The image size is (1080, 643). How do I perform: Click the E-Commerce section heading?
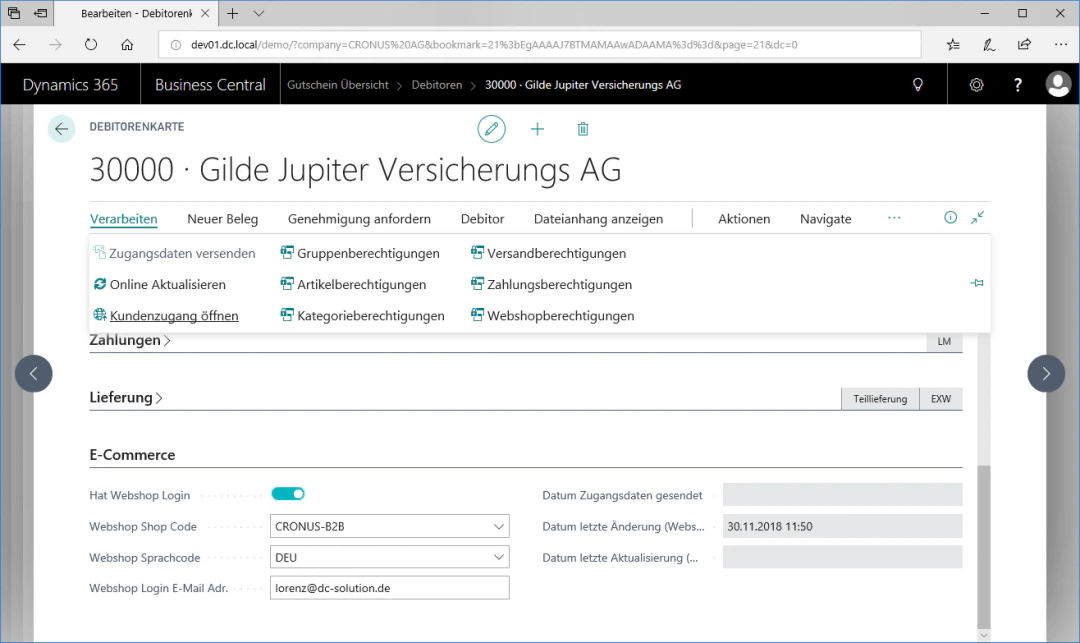point(132,455)
